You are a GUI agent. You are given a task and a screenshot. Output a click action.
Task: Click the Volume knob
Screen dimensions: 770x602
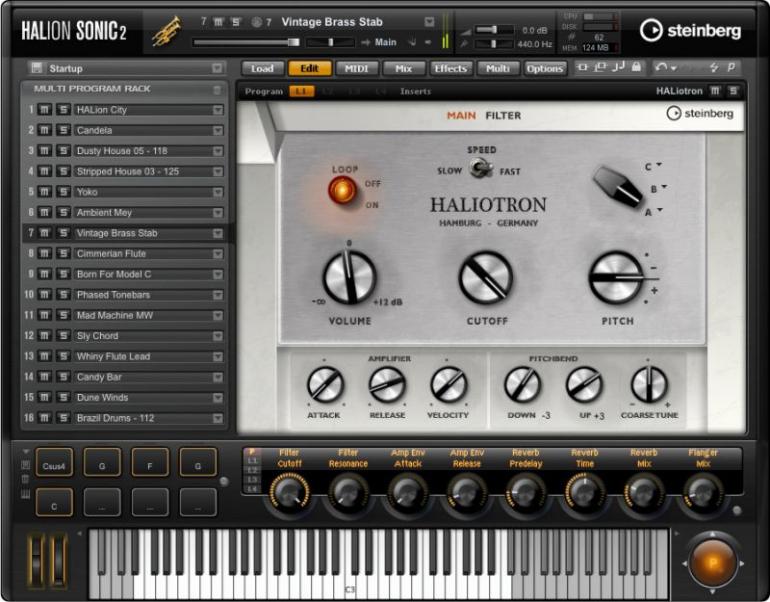pos(349,277)
